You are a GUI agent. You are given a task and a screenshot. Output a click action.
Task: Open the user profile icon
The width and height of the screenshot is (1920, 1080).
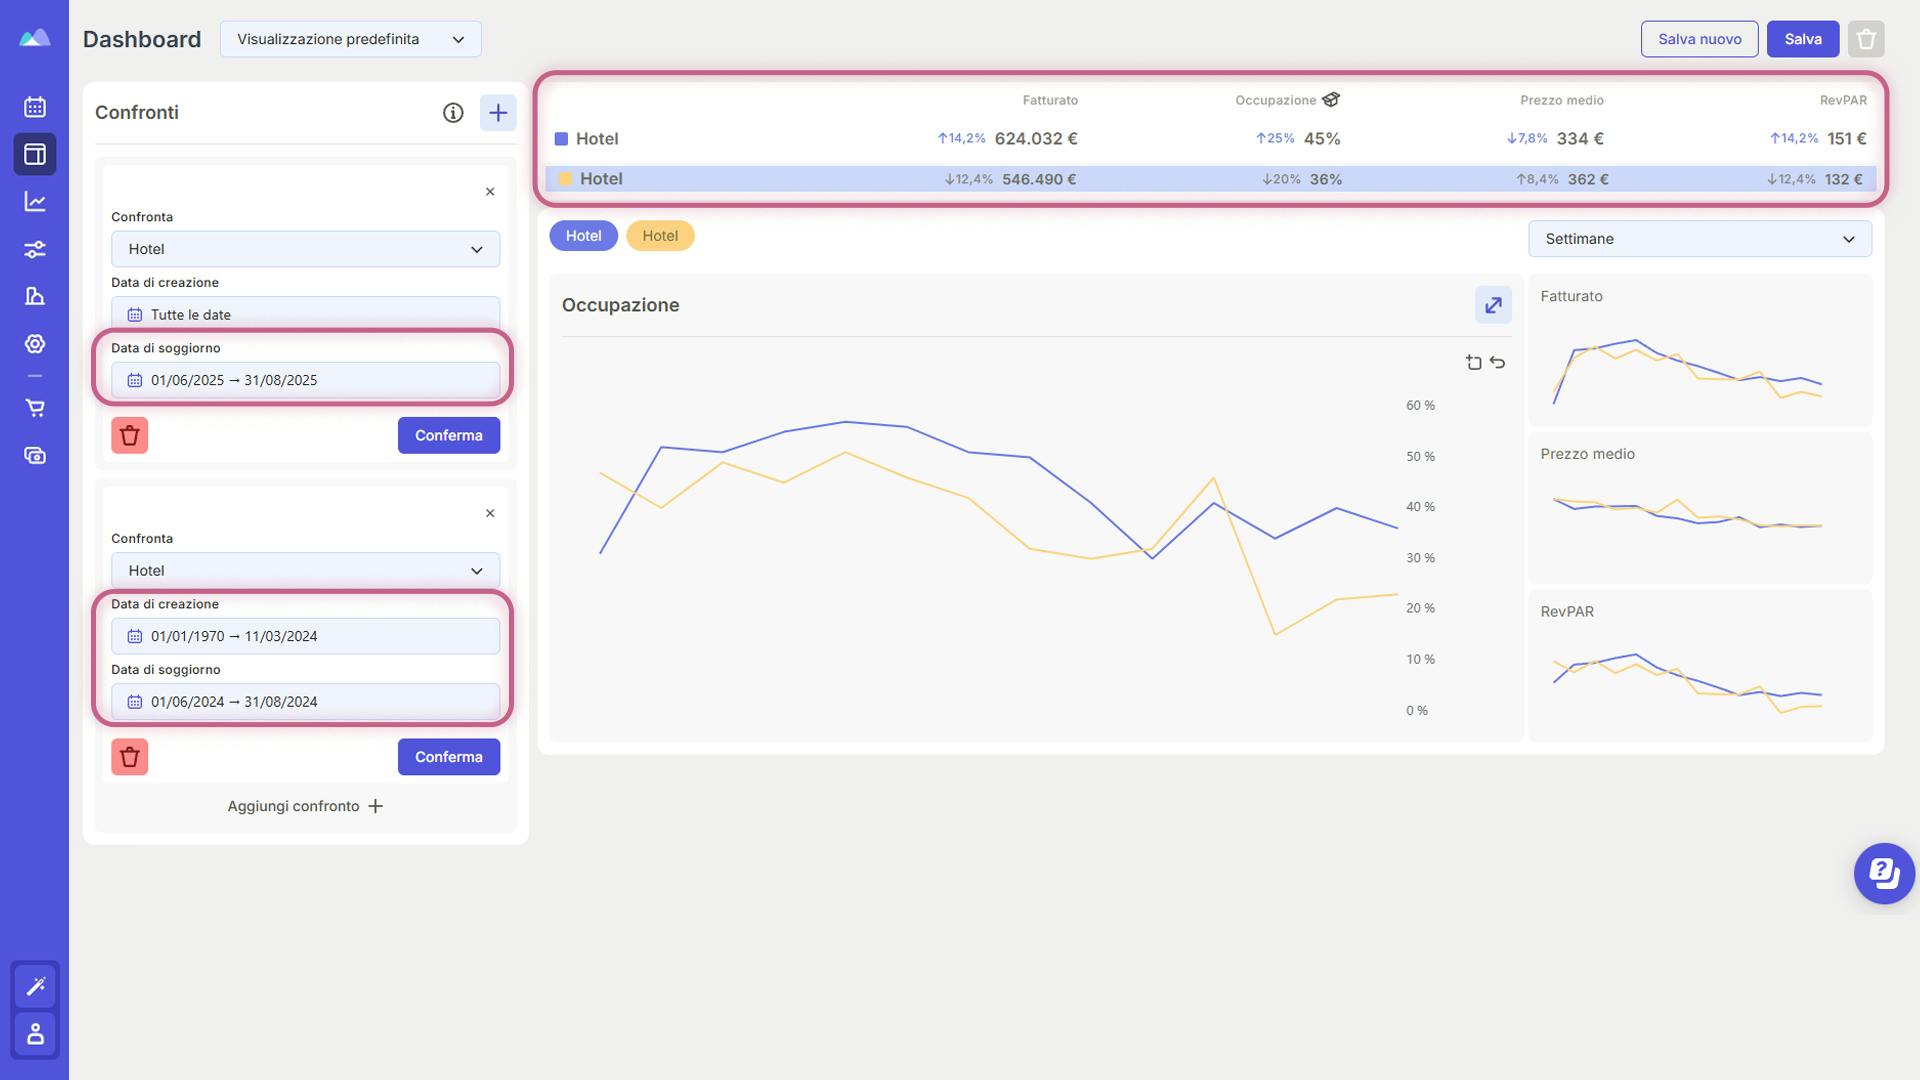(35, 1034)
